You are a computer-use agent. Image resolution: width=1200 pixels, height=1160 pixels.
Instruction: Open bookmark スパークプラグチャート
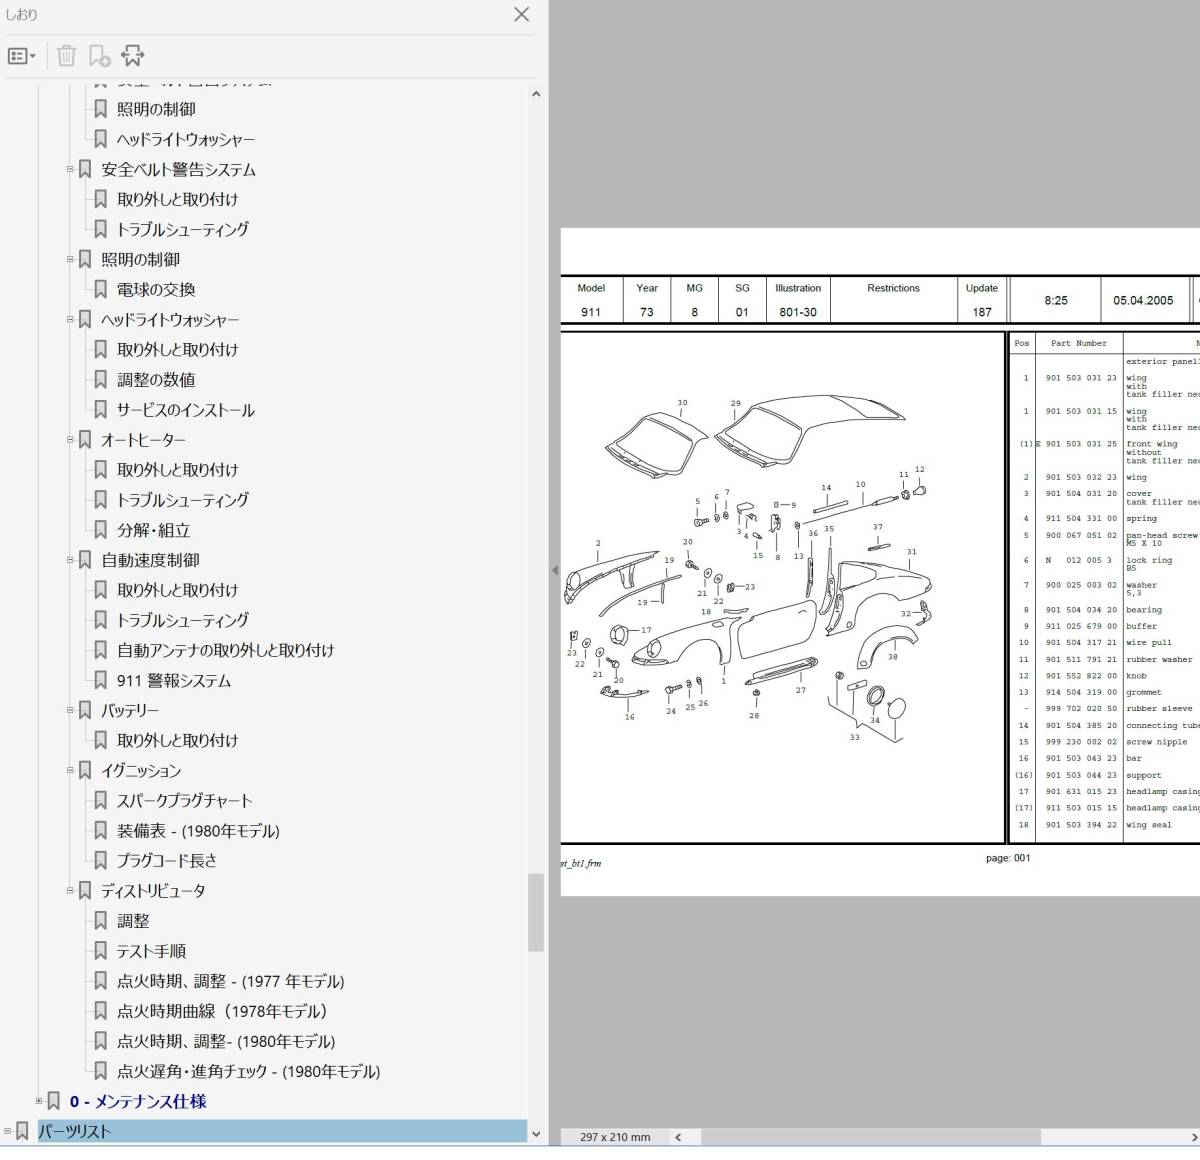coord(184,800)
